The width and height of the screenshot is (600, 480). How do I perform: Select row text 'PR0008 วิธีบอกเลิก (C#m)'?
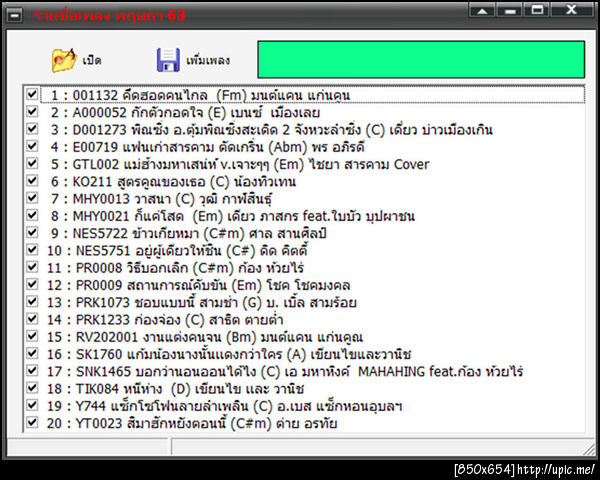155,268
